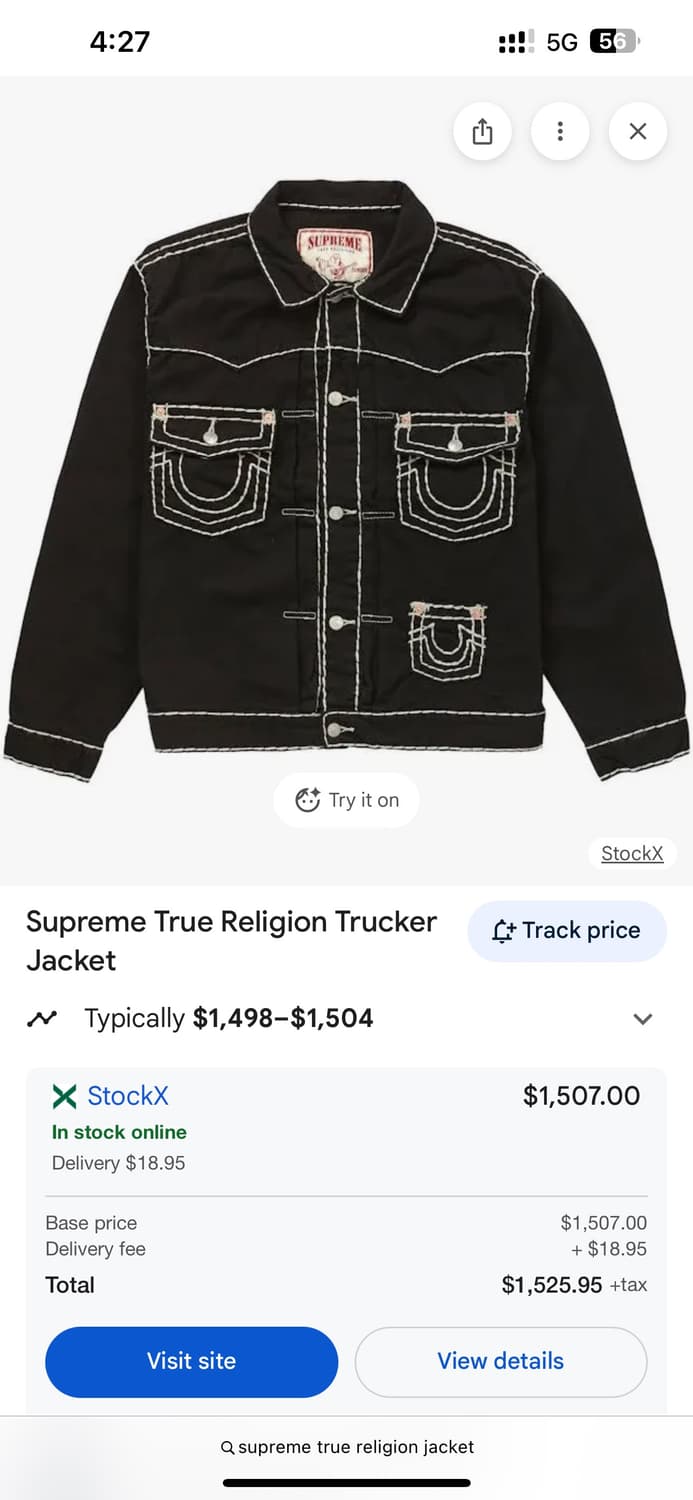
Task: Tap the jacket product image
Action: (346, 470)
